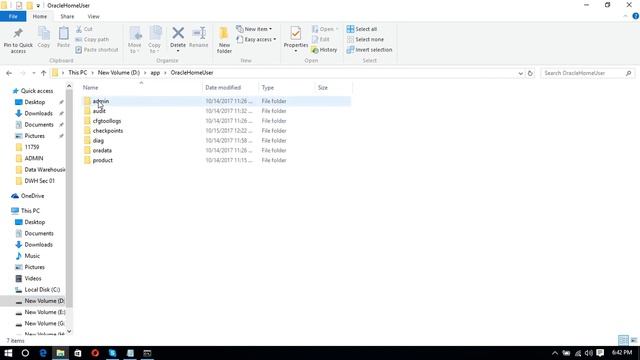Select the checkpoints folder

(x=108, y=131)
